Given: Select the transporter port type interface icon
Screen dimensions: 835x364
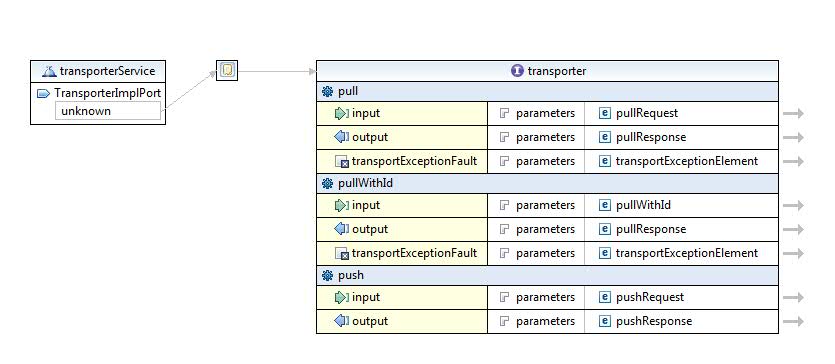Looking at the screenshot, I should [517, 71].
